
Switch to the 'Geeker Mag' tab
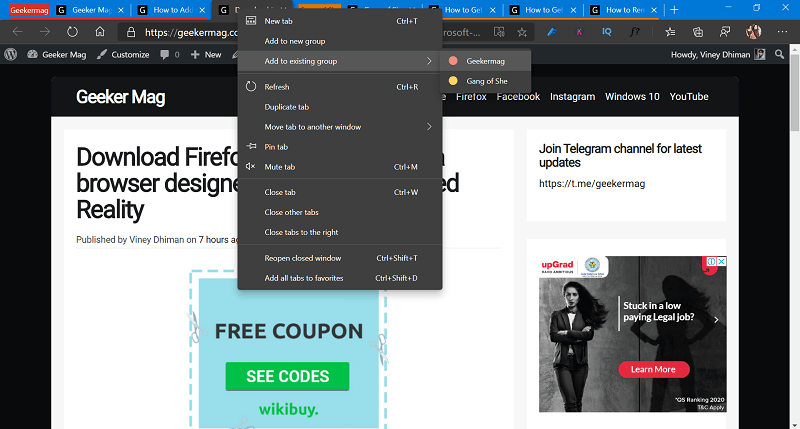click(92, 10)
